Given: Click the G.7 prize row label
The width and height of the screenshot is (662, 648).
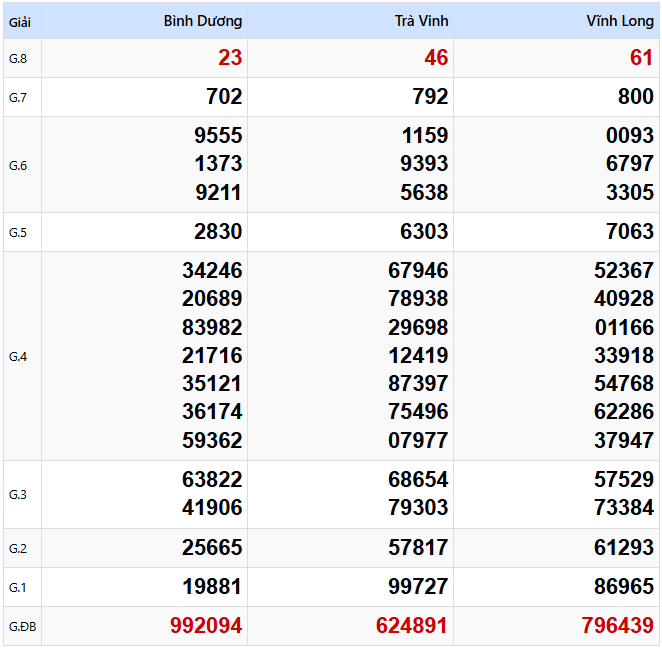Looking at the screenshot, I should (x=18, y=97).
